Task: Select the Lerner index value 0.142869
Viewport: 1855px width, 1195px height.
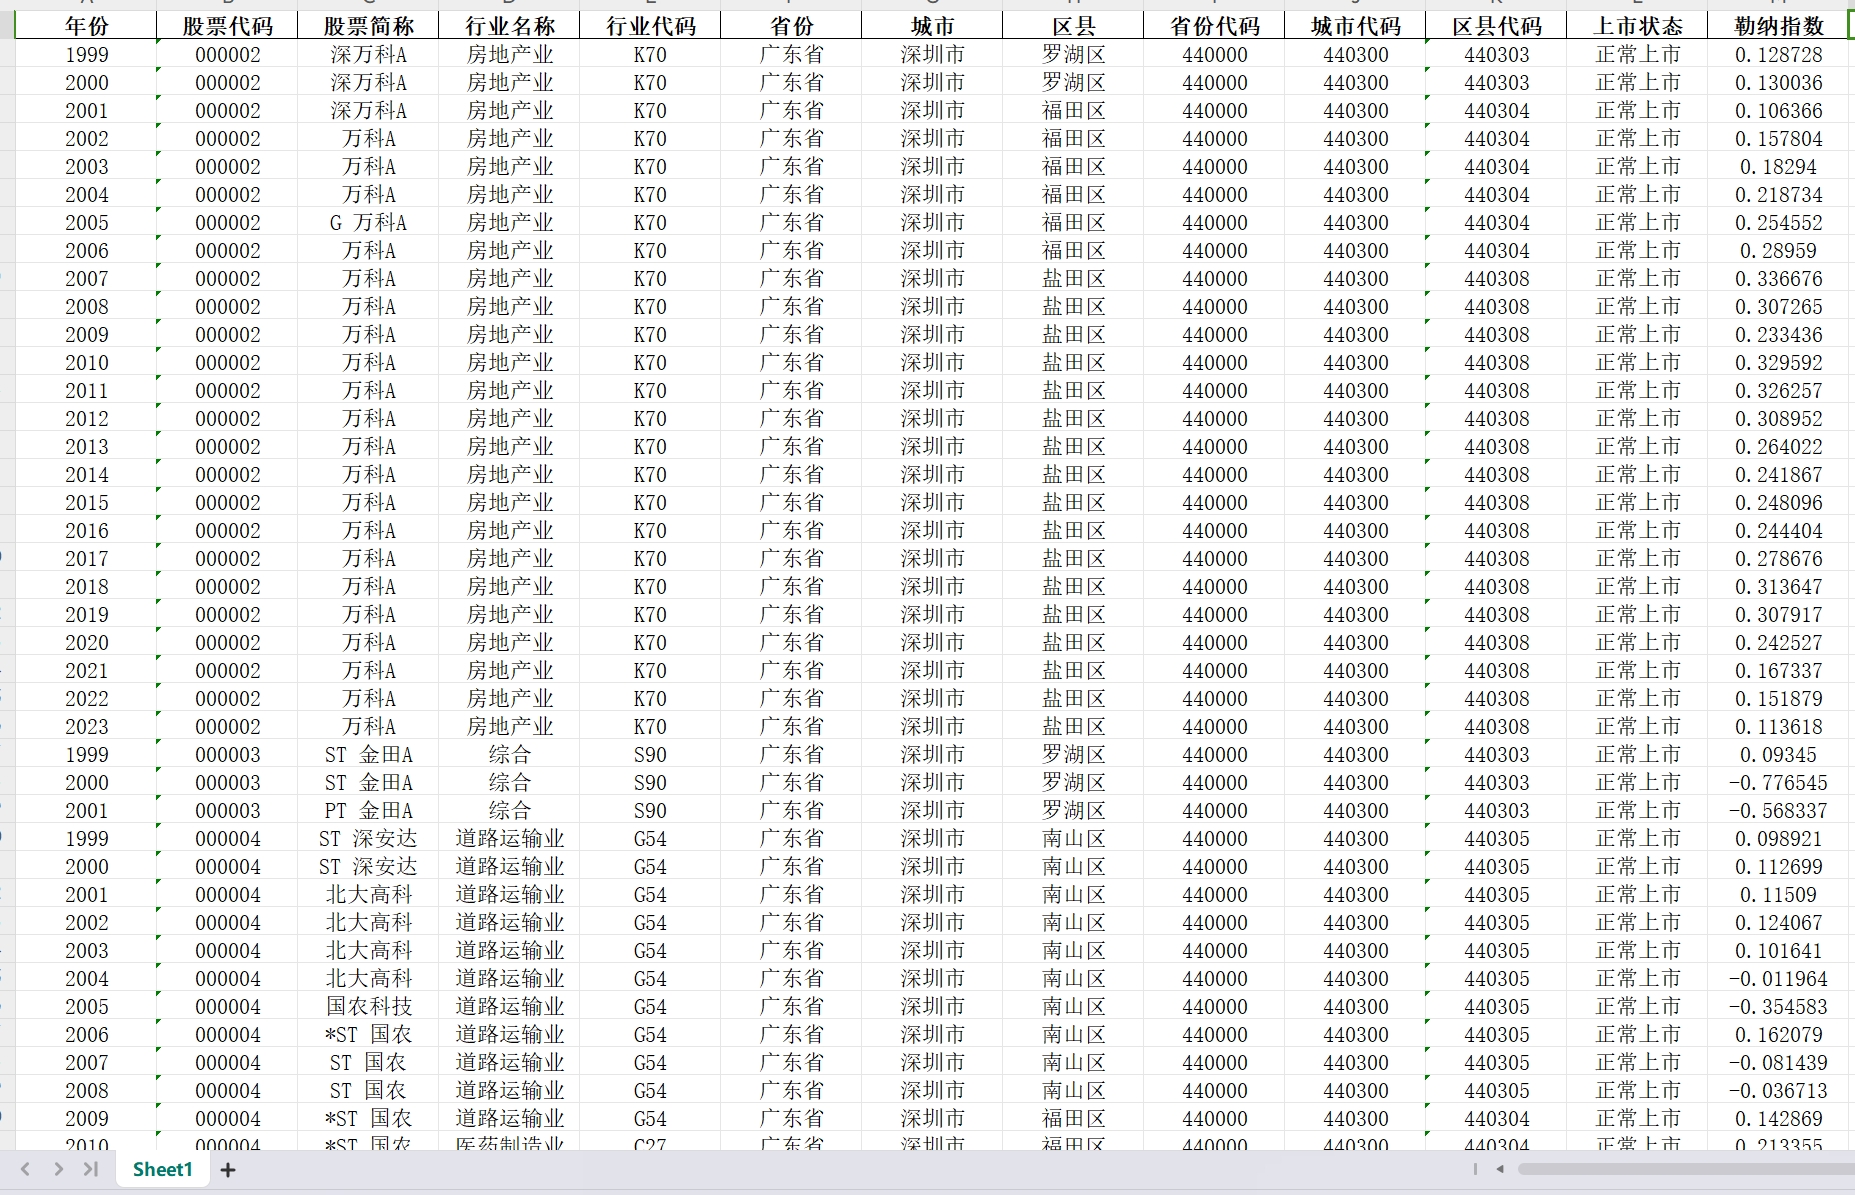Action: coord(1778,1119)
